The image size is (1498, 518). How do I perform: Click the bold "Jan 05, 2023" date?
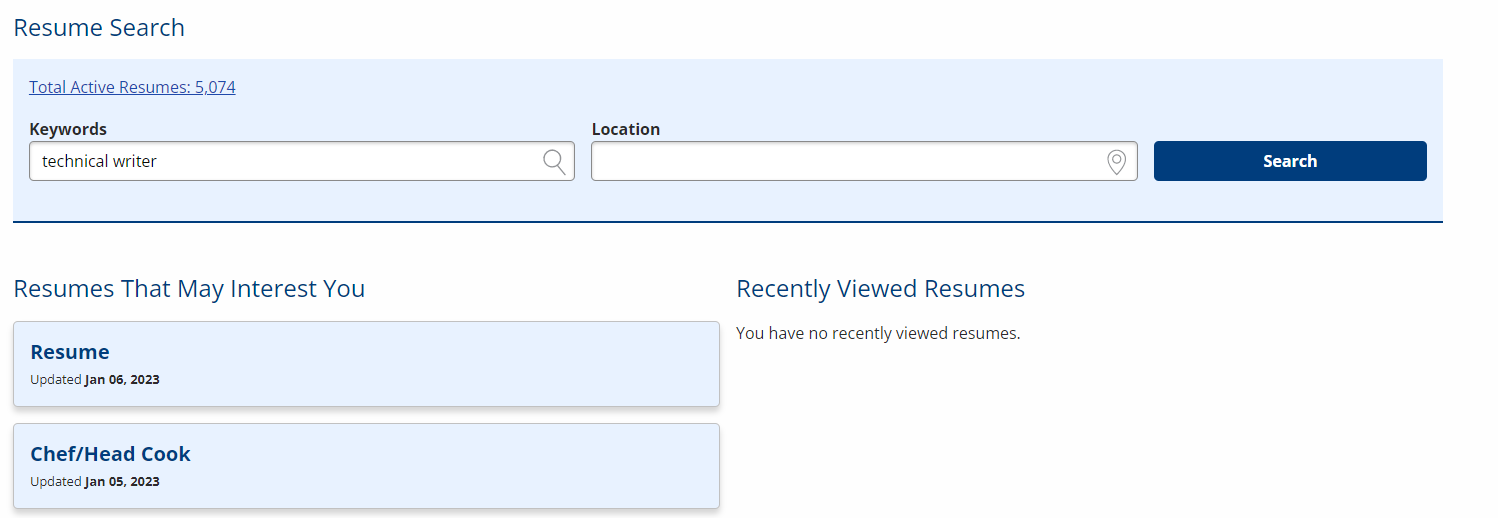122,482
